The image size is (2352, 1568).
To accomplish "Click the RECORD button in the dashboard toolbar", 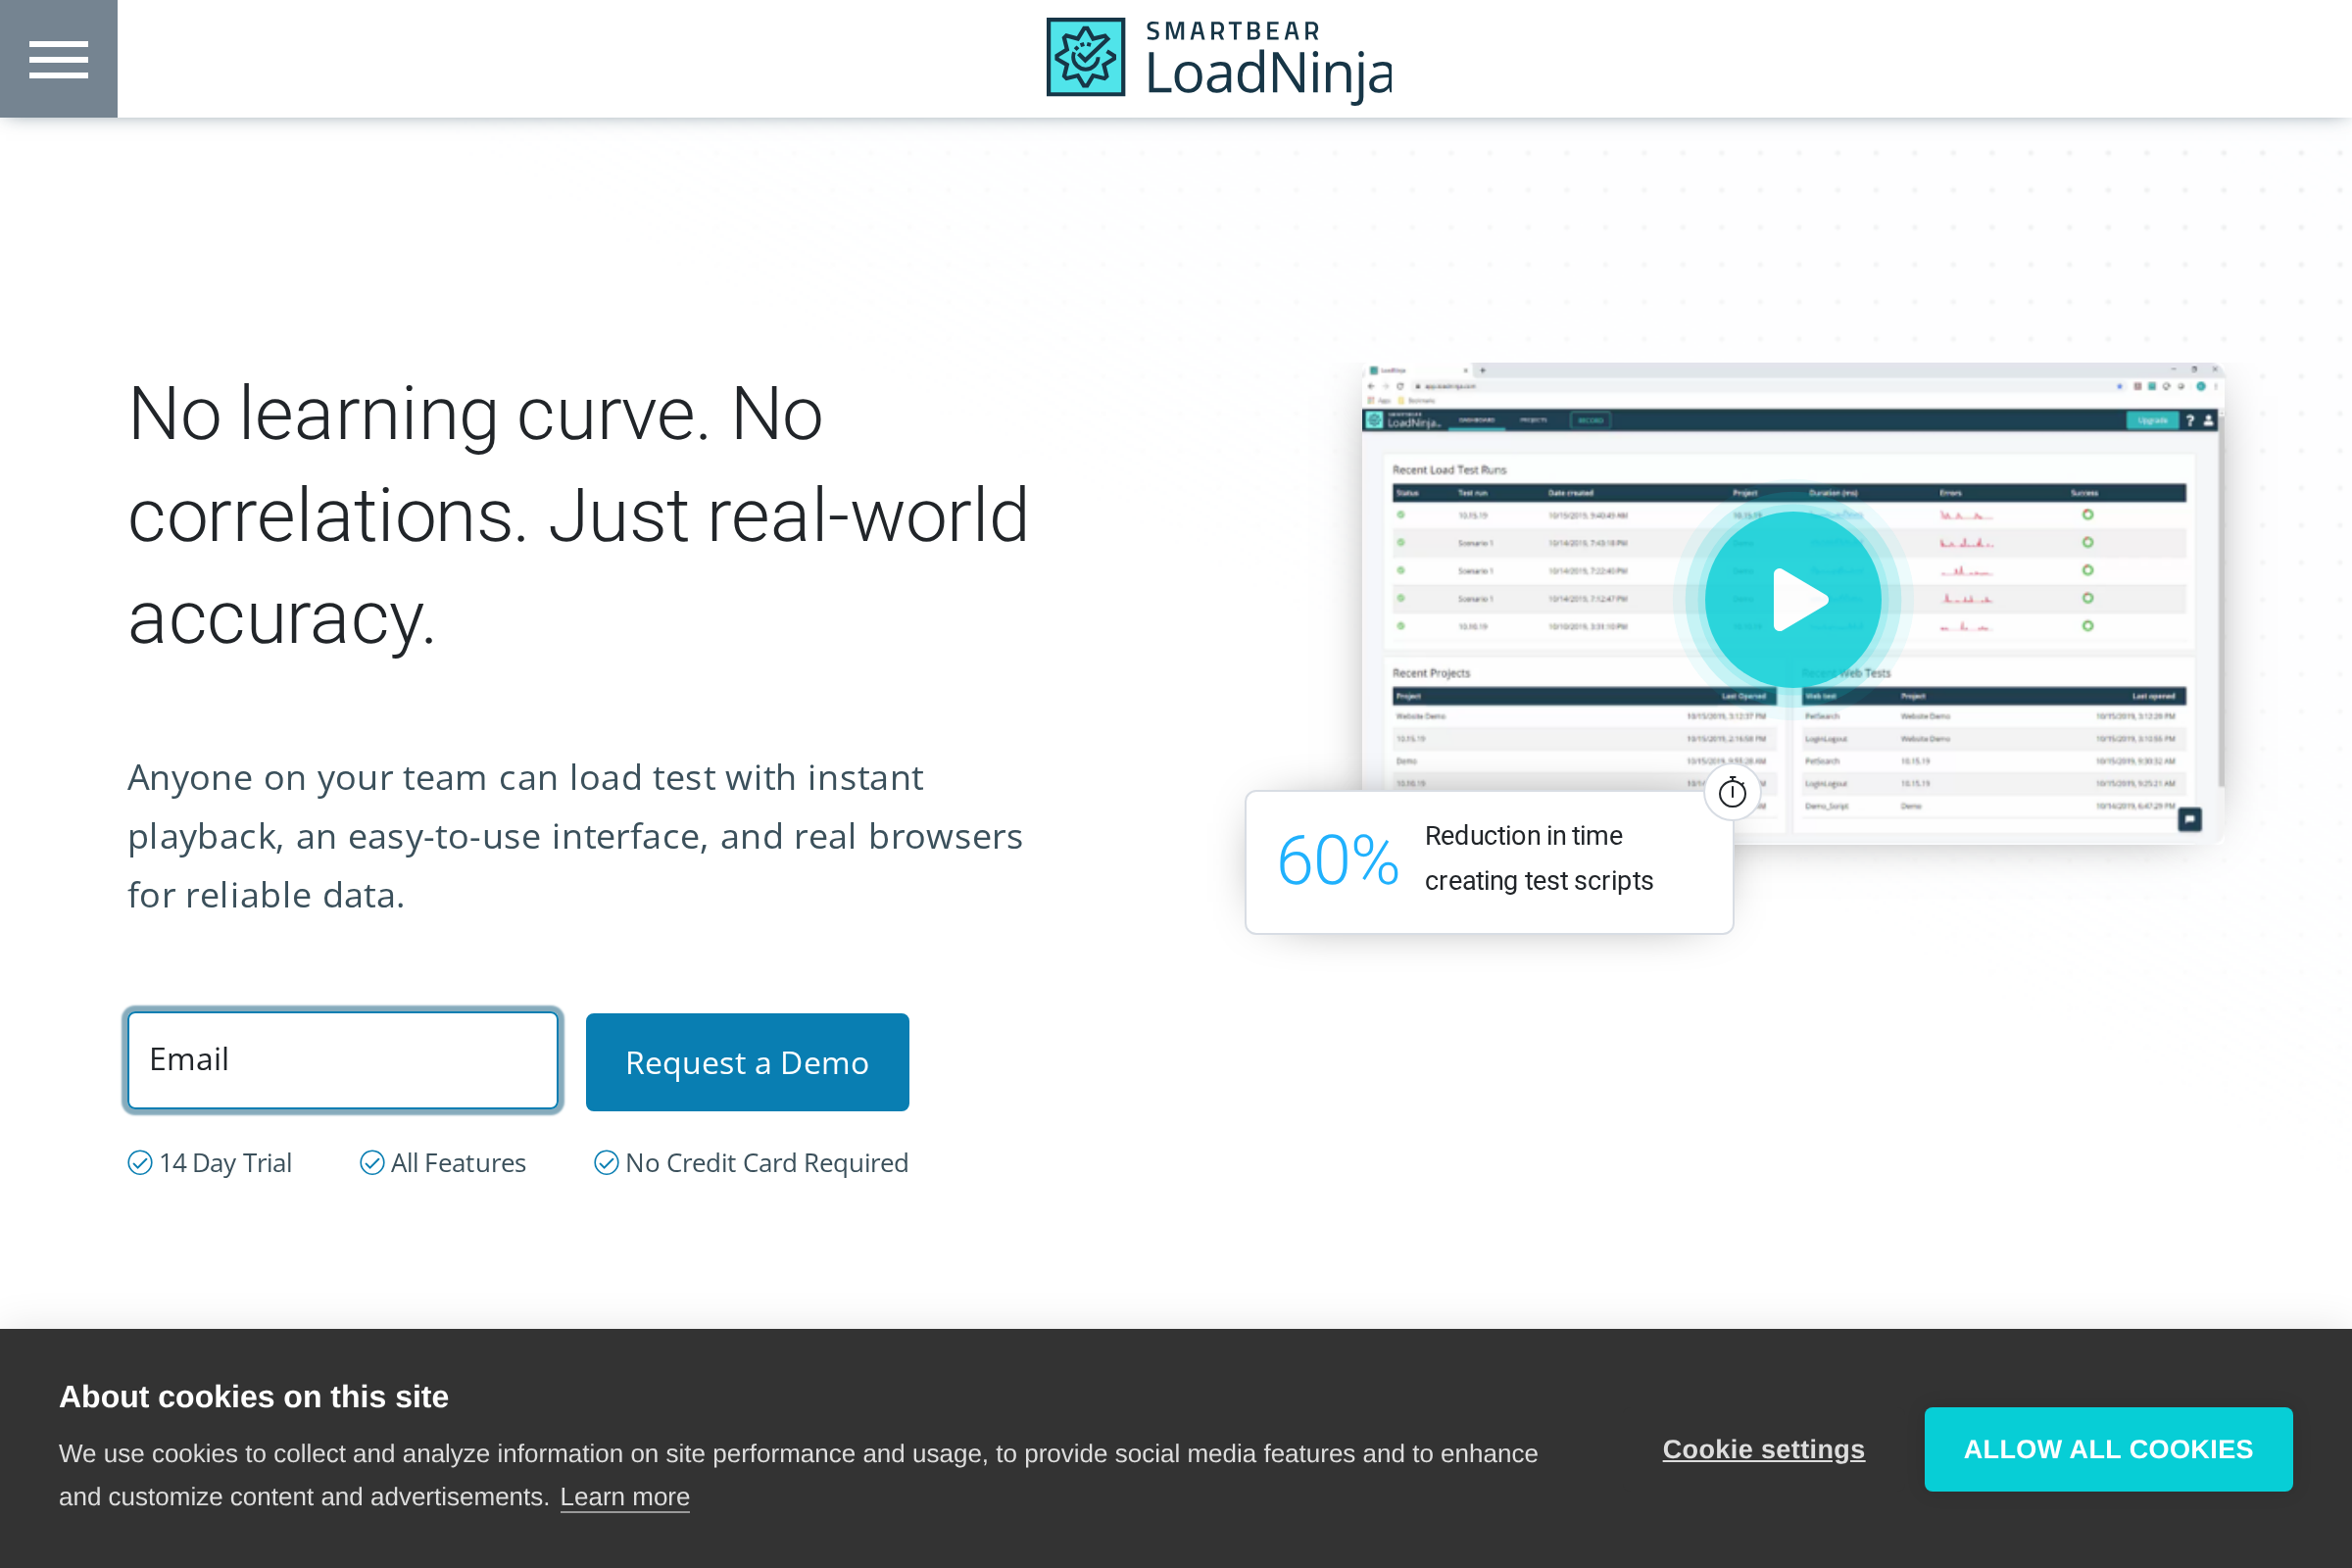I will point(1591,420).
